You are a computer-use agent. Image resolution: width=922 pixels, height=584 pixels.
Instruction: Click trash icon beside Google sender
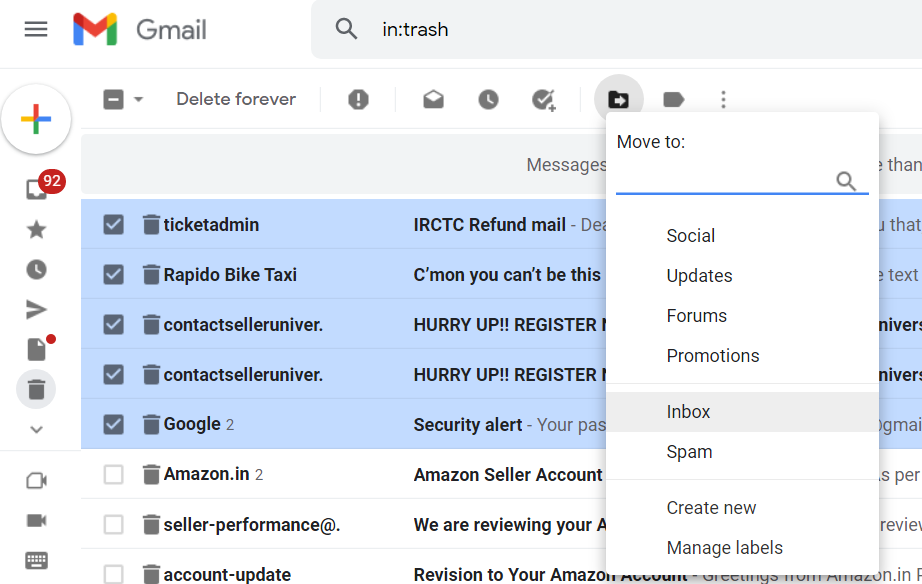tap(151, 424)
